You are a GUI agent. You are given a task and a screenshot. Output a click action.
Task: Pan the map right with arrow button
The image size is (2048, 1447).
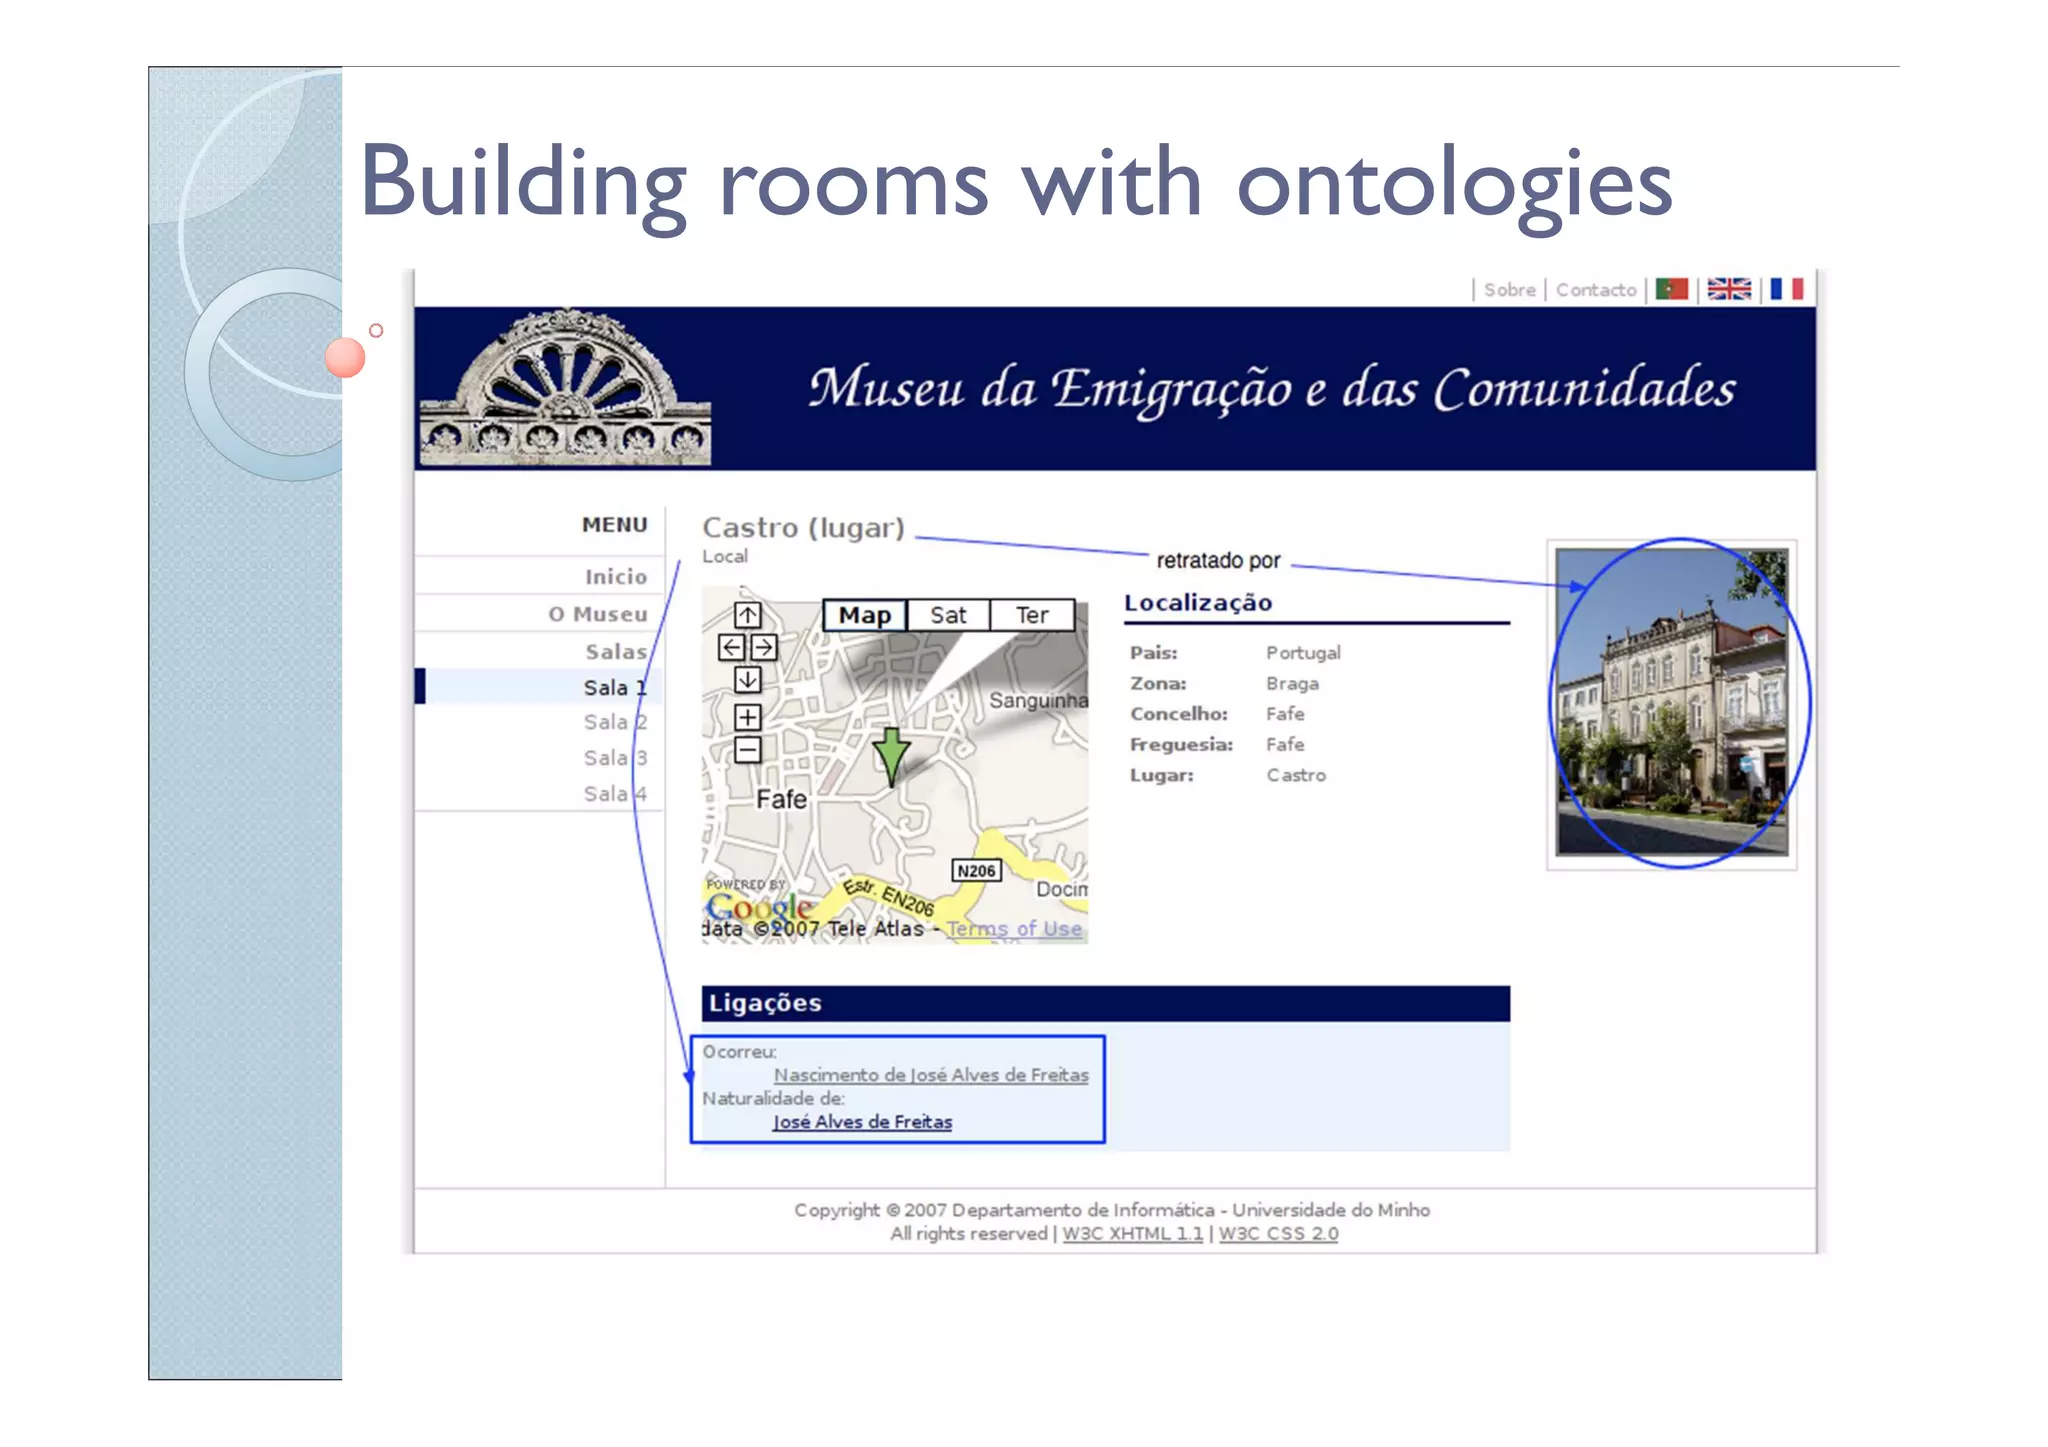coord(765,647)
